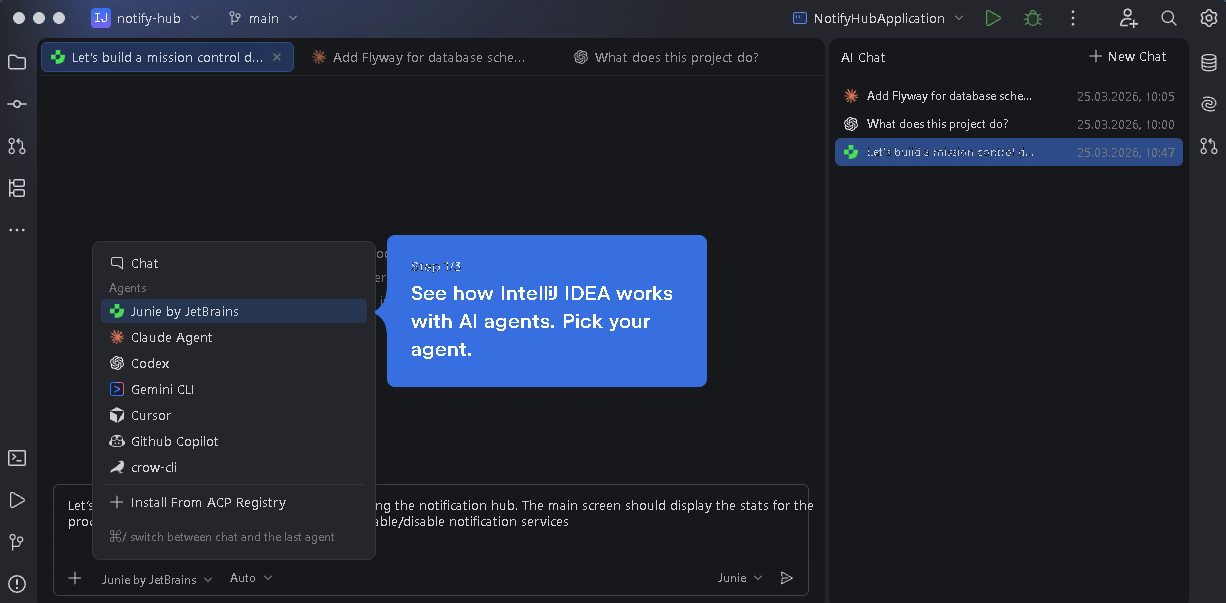Open AI assistant spiral icon in right sidebar
Image resolution: width=1226 pixels, height=603 pixels.
tap(1209, 104)
